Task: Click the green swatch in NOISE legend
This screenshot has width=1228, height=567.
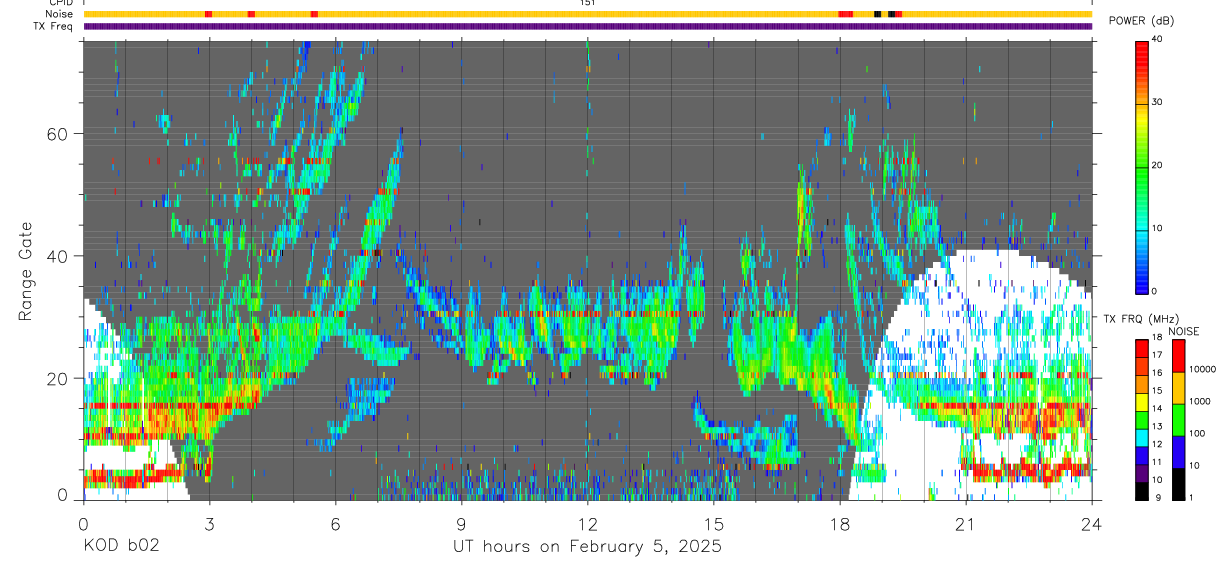Action: (x=1179, y=420)
